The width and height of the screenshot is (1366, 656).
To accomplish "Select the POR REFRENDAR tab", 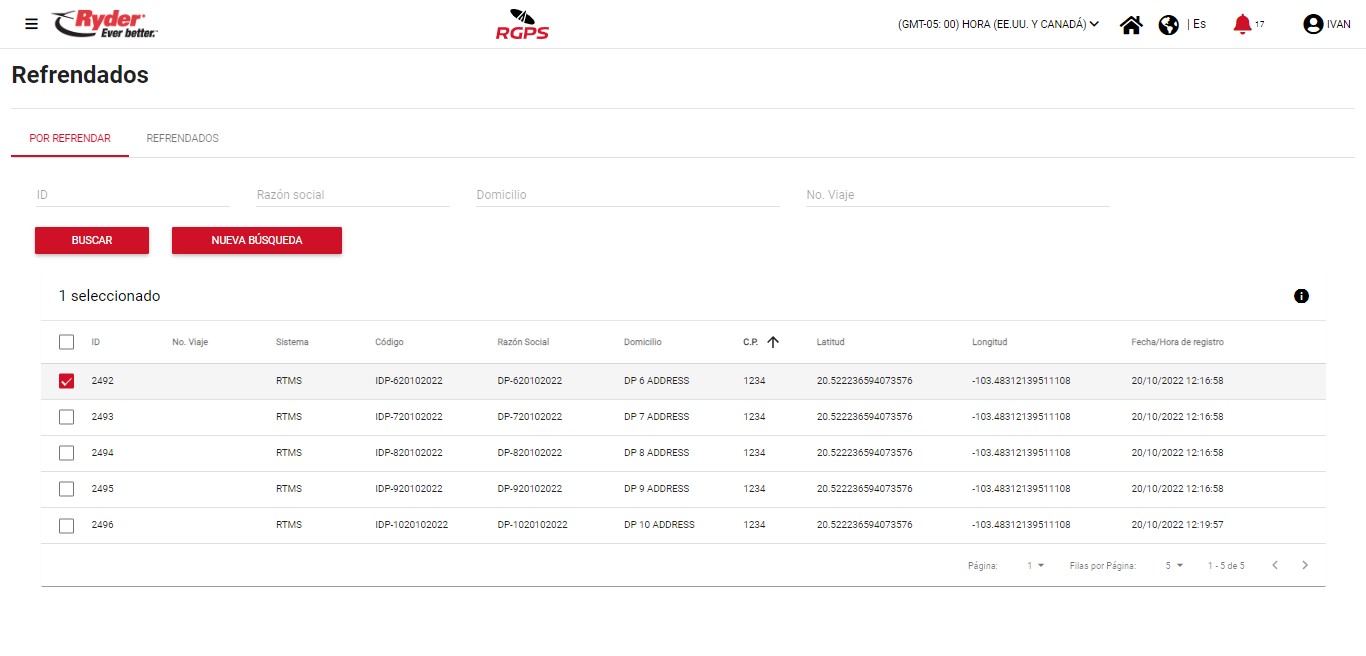I will pyautogui.click(x=70, y=138).
